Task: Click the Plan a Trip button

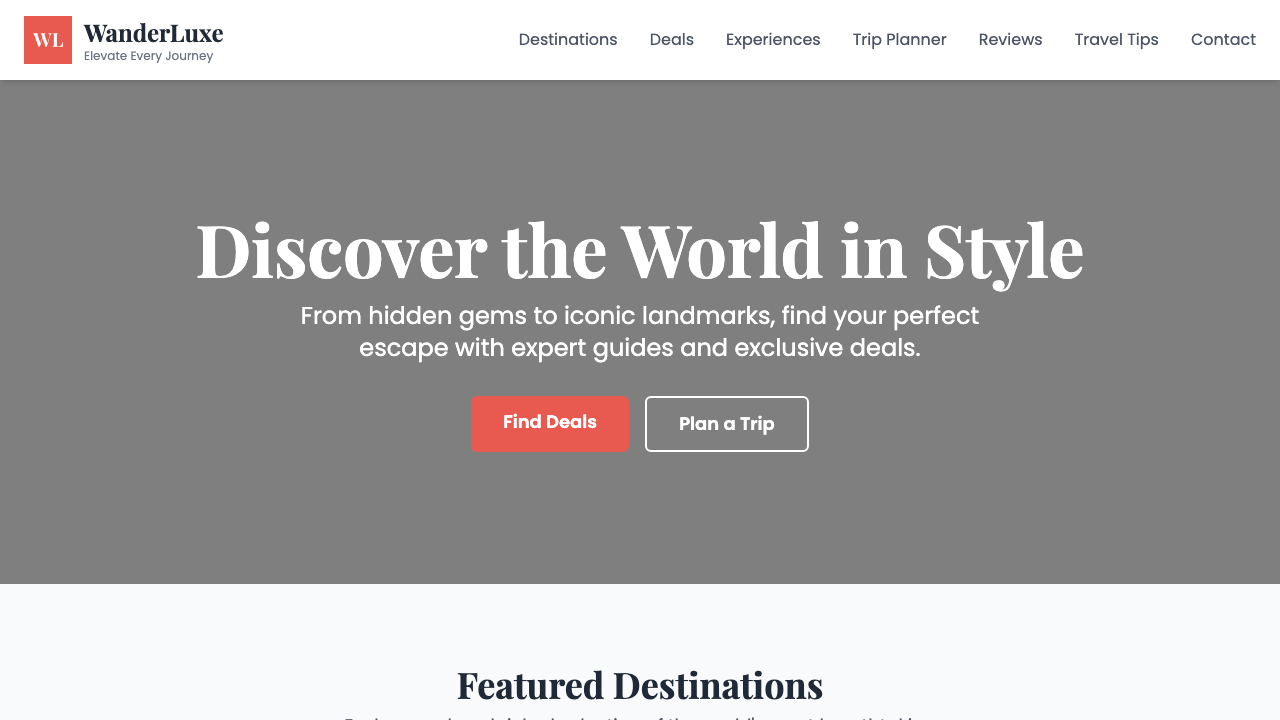Action: (x=727, y=424)
